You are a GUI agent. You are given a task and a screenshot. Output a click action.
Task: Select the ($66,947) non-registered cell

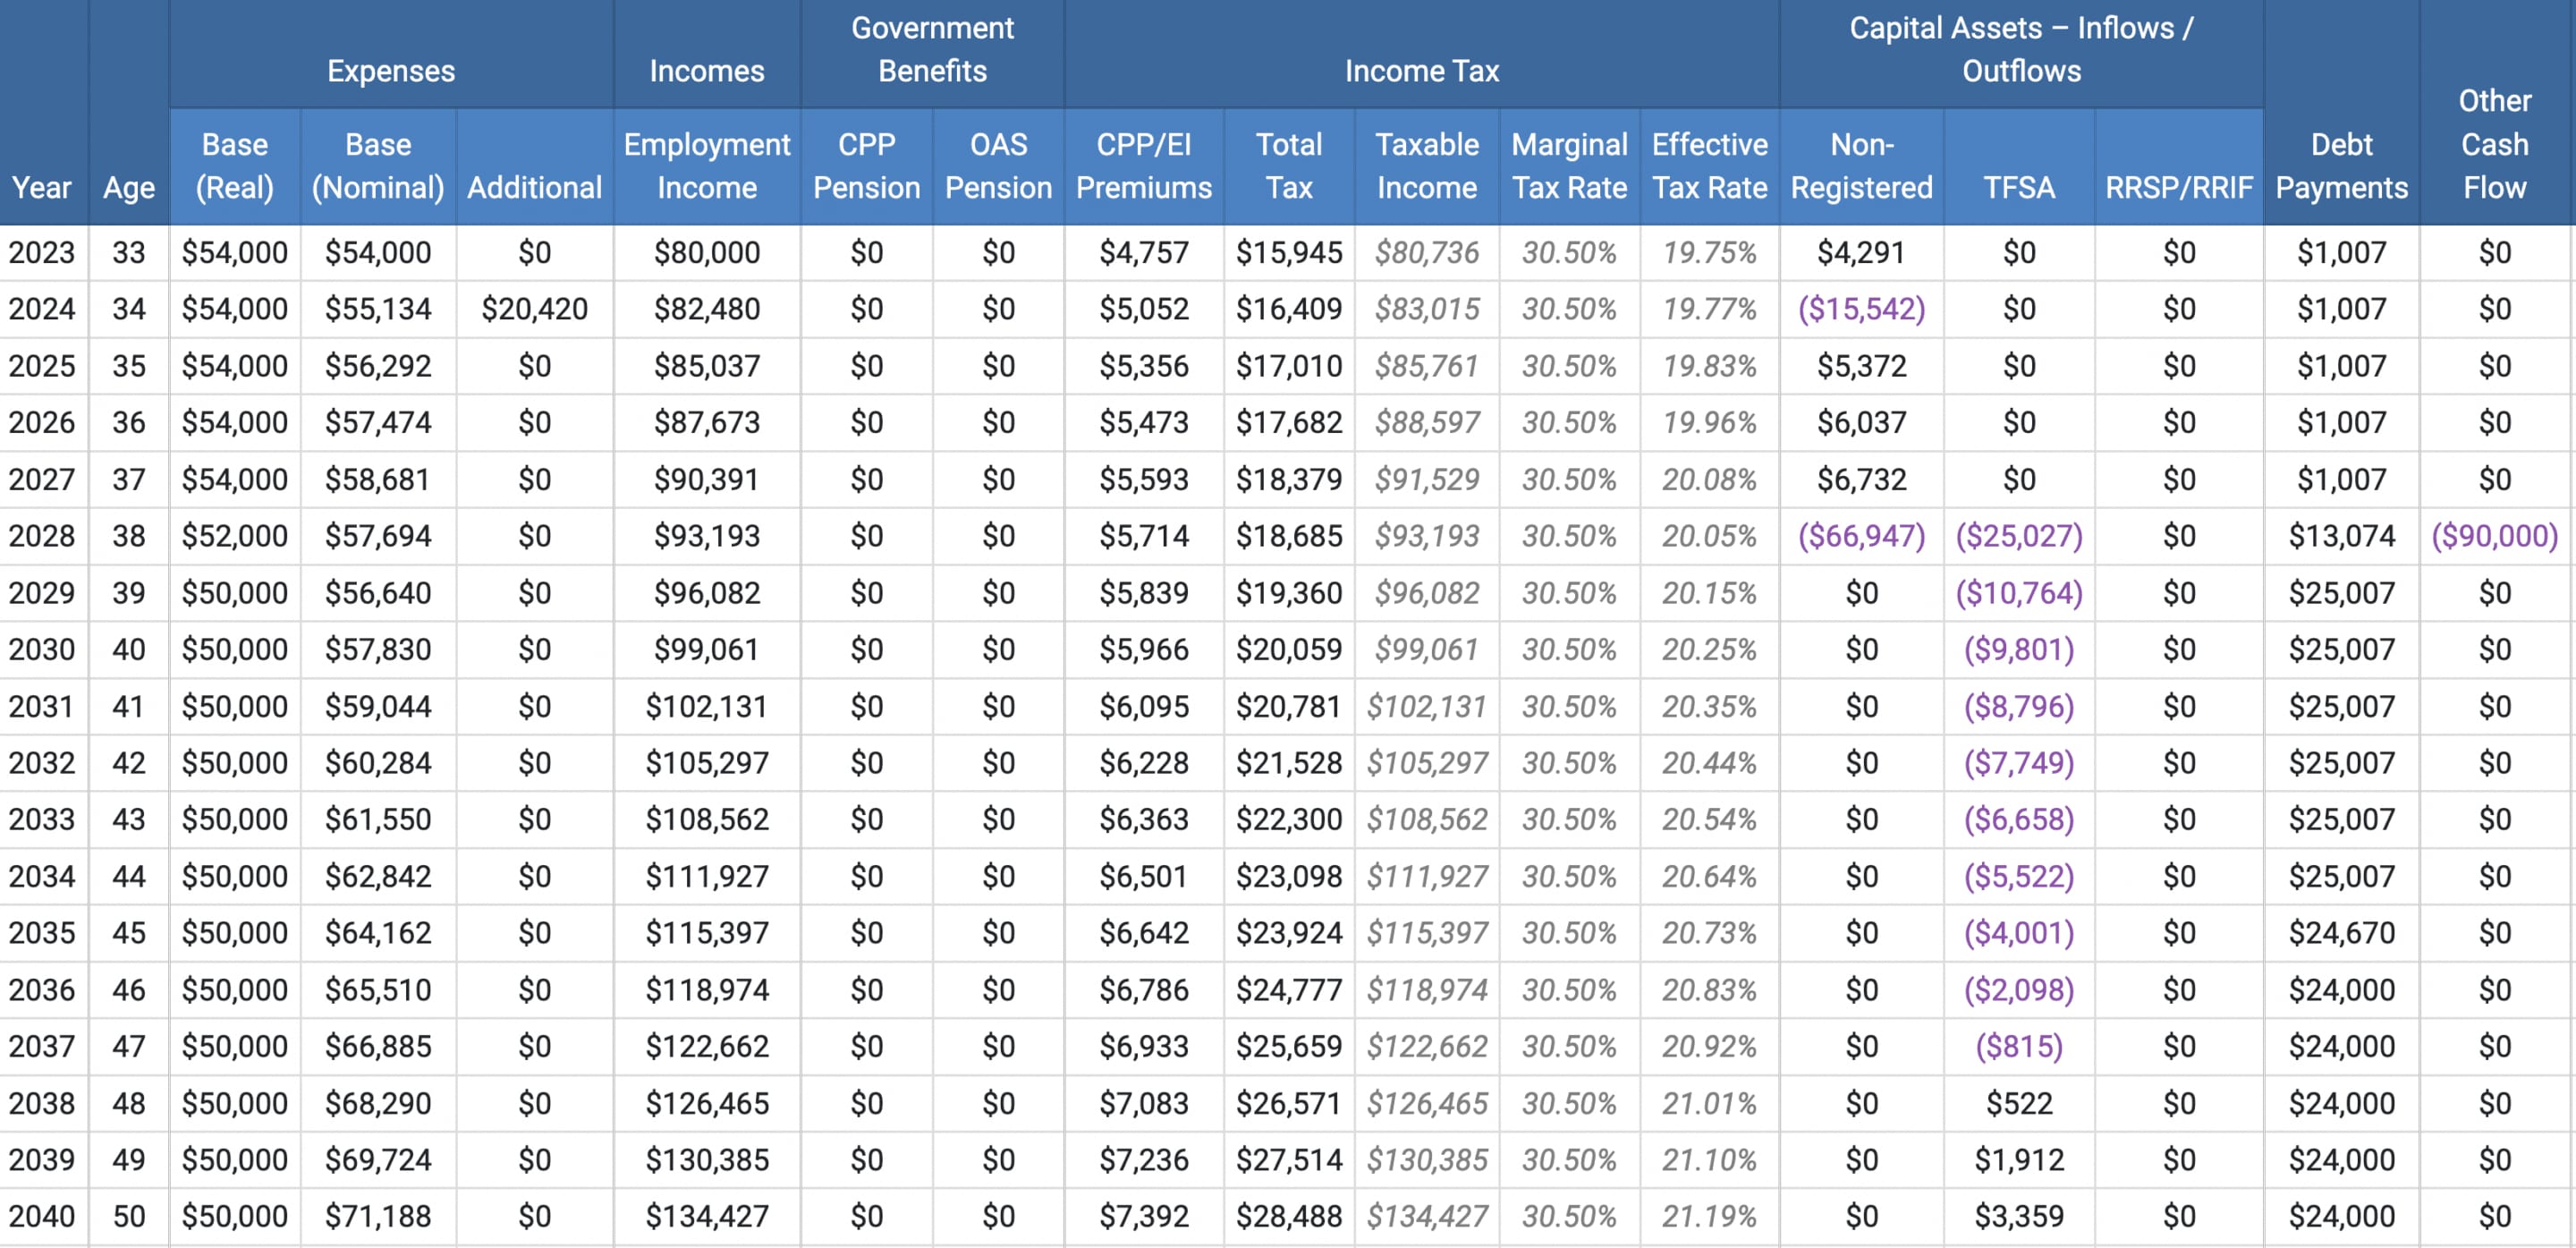coord(1861,536)
